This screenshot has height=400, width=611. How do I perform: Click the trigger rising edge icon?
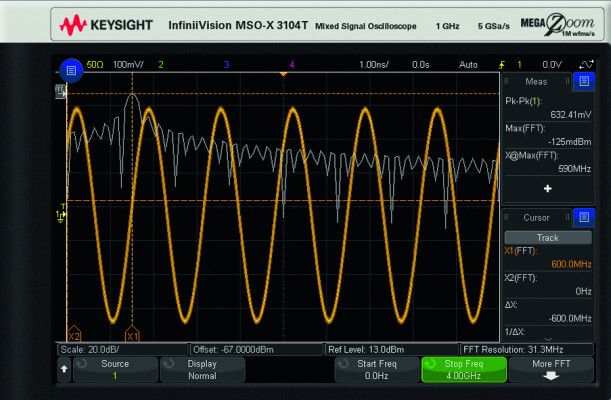[502, 65]
